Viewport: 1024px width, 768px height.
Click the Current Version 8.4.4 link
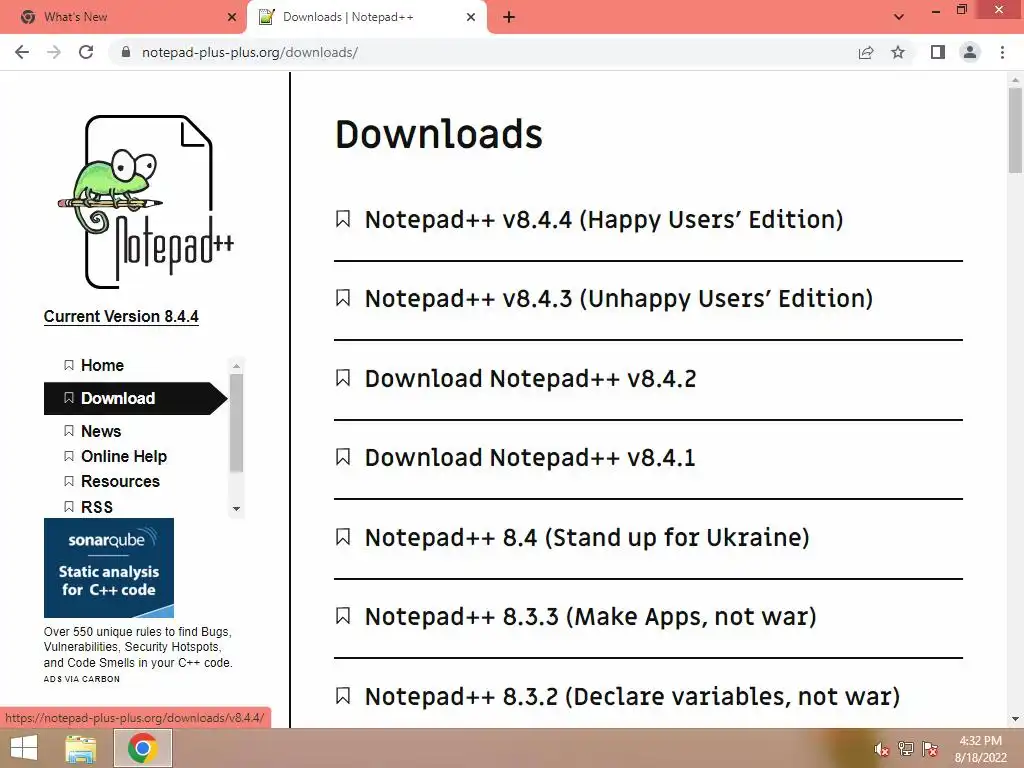(121, 316)
